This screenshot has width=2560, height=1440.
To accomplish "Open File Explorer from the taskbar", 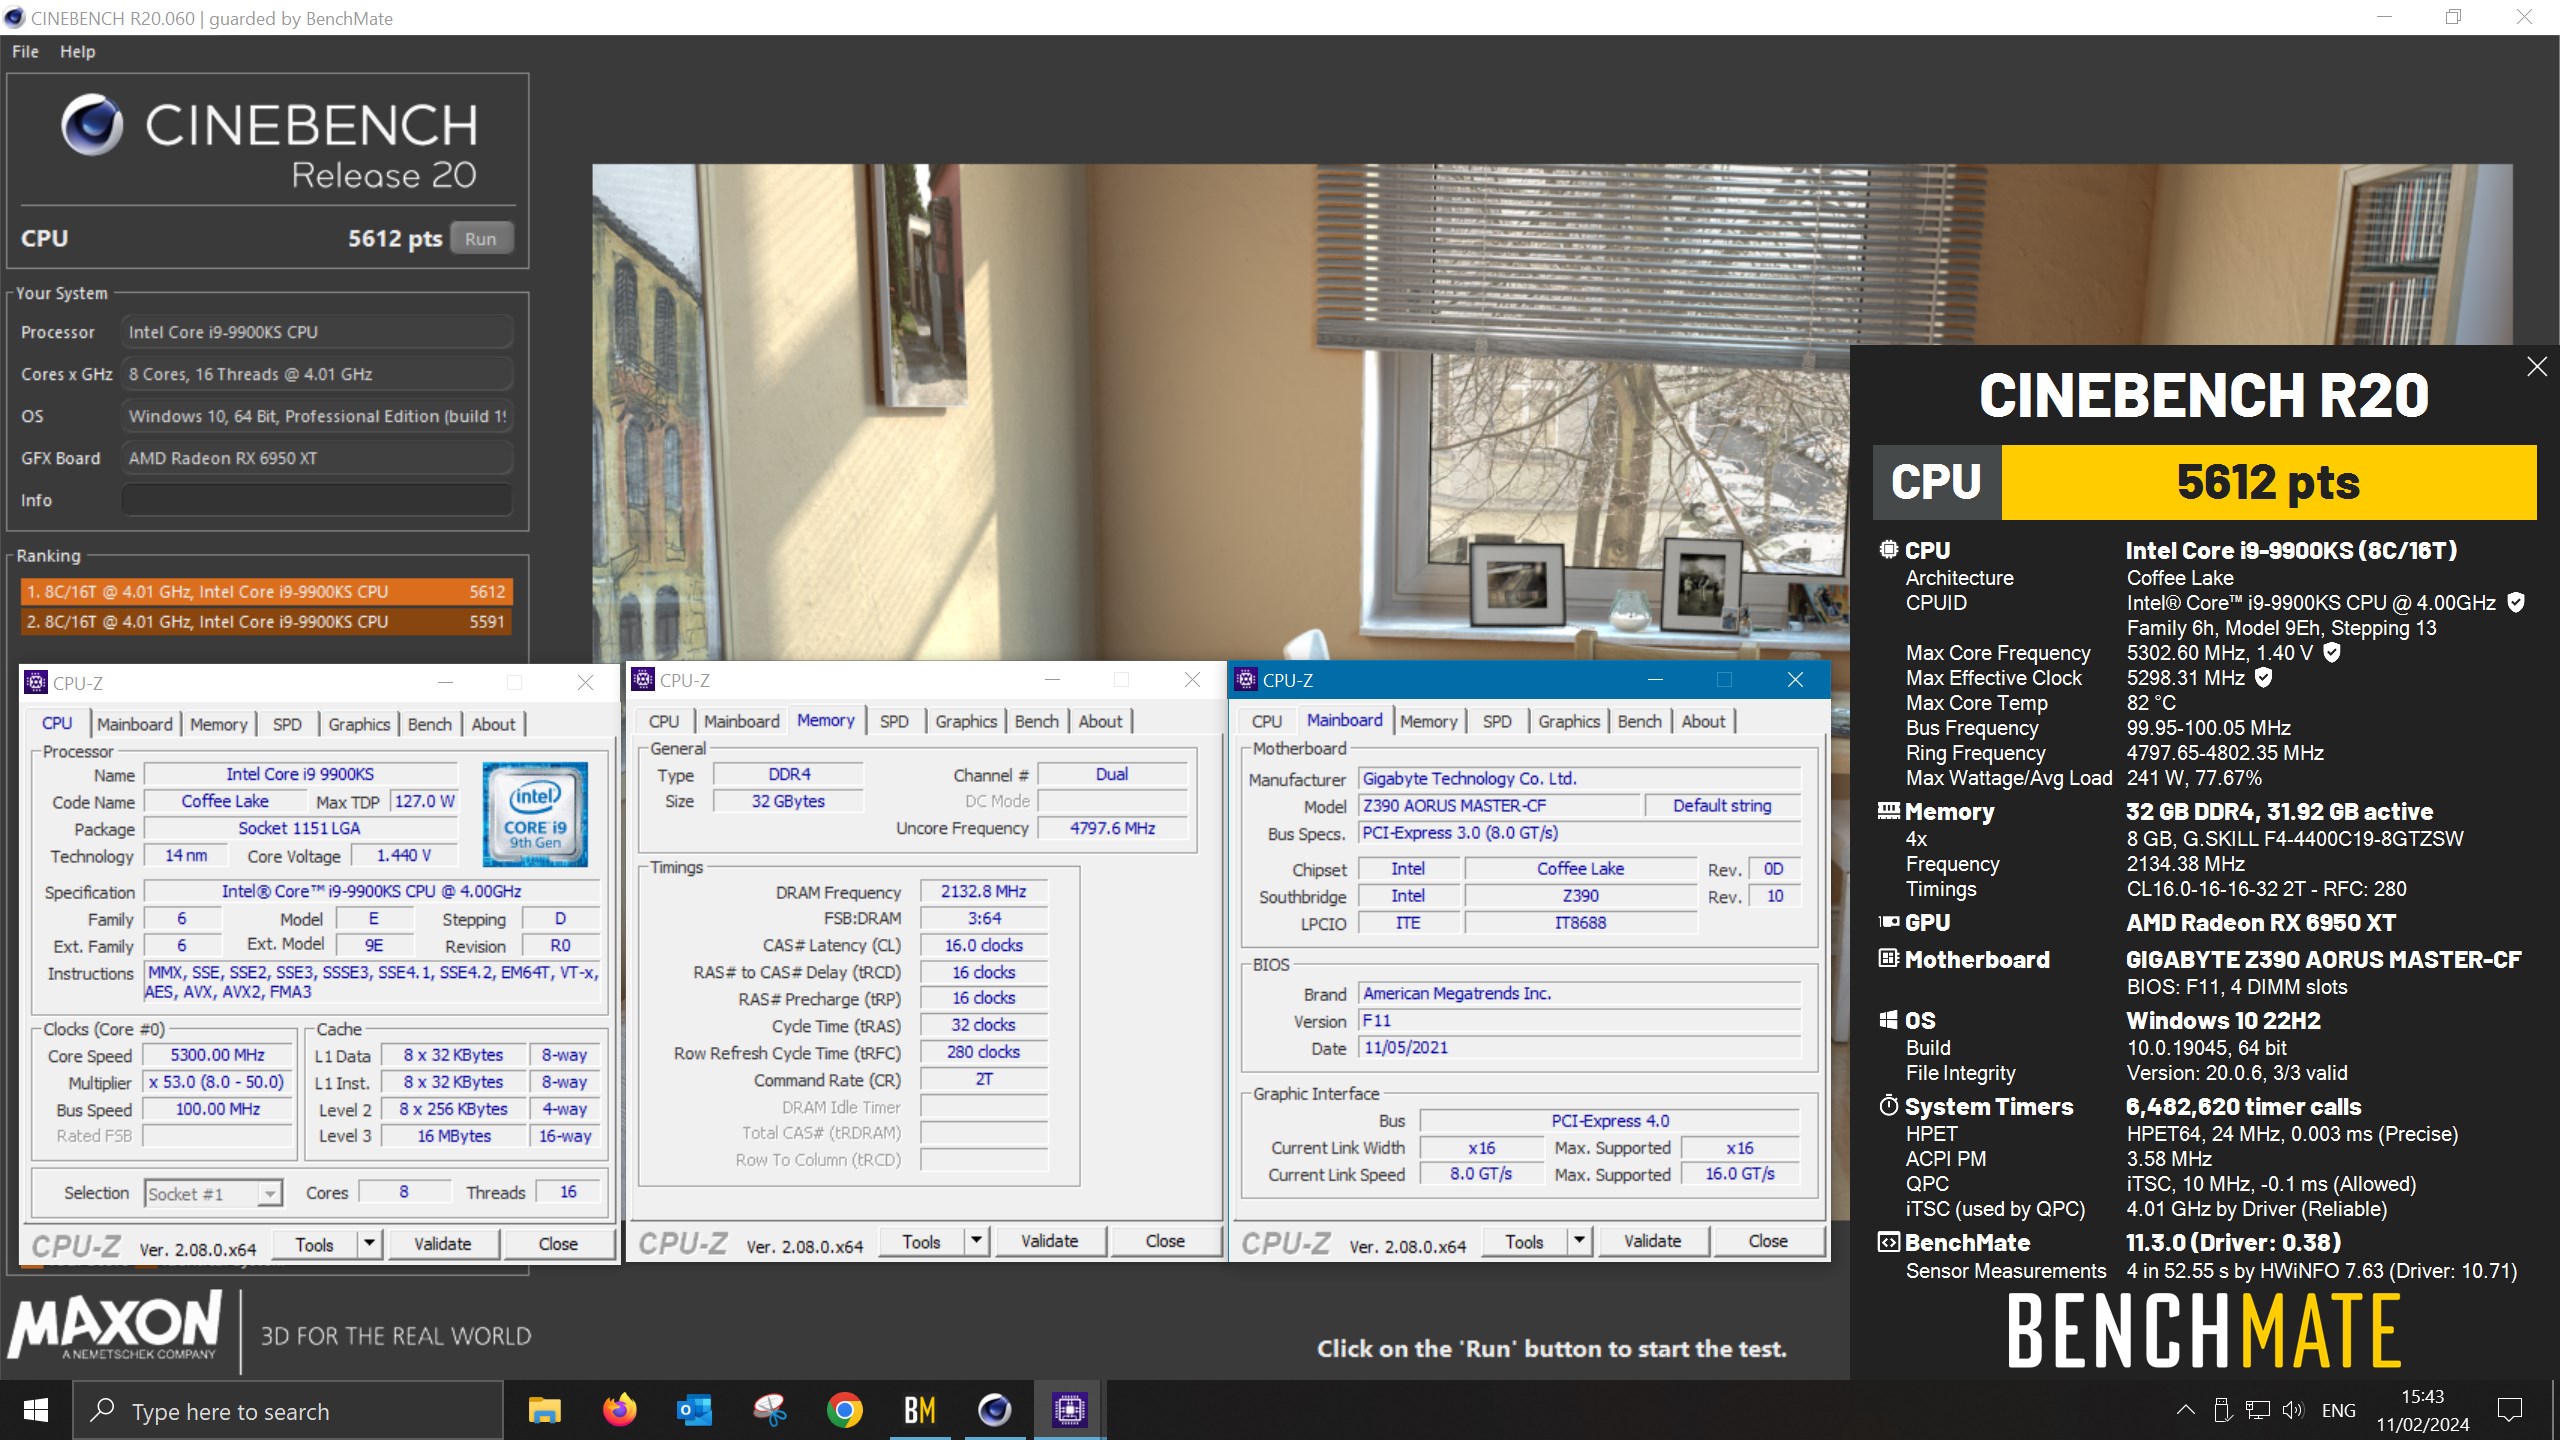I will click(545, 1410).
